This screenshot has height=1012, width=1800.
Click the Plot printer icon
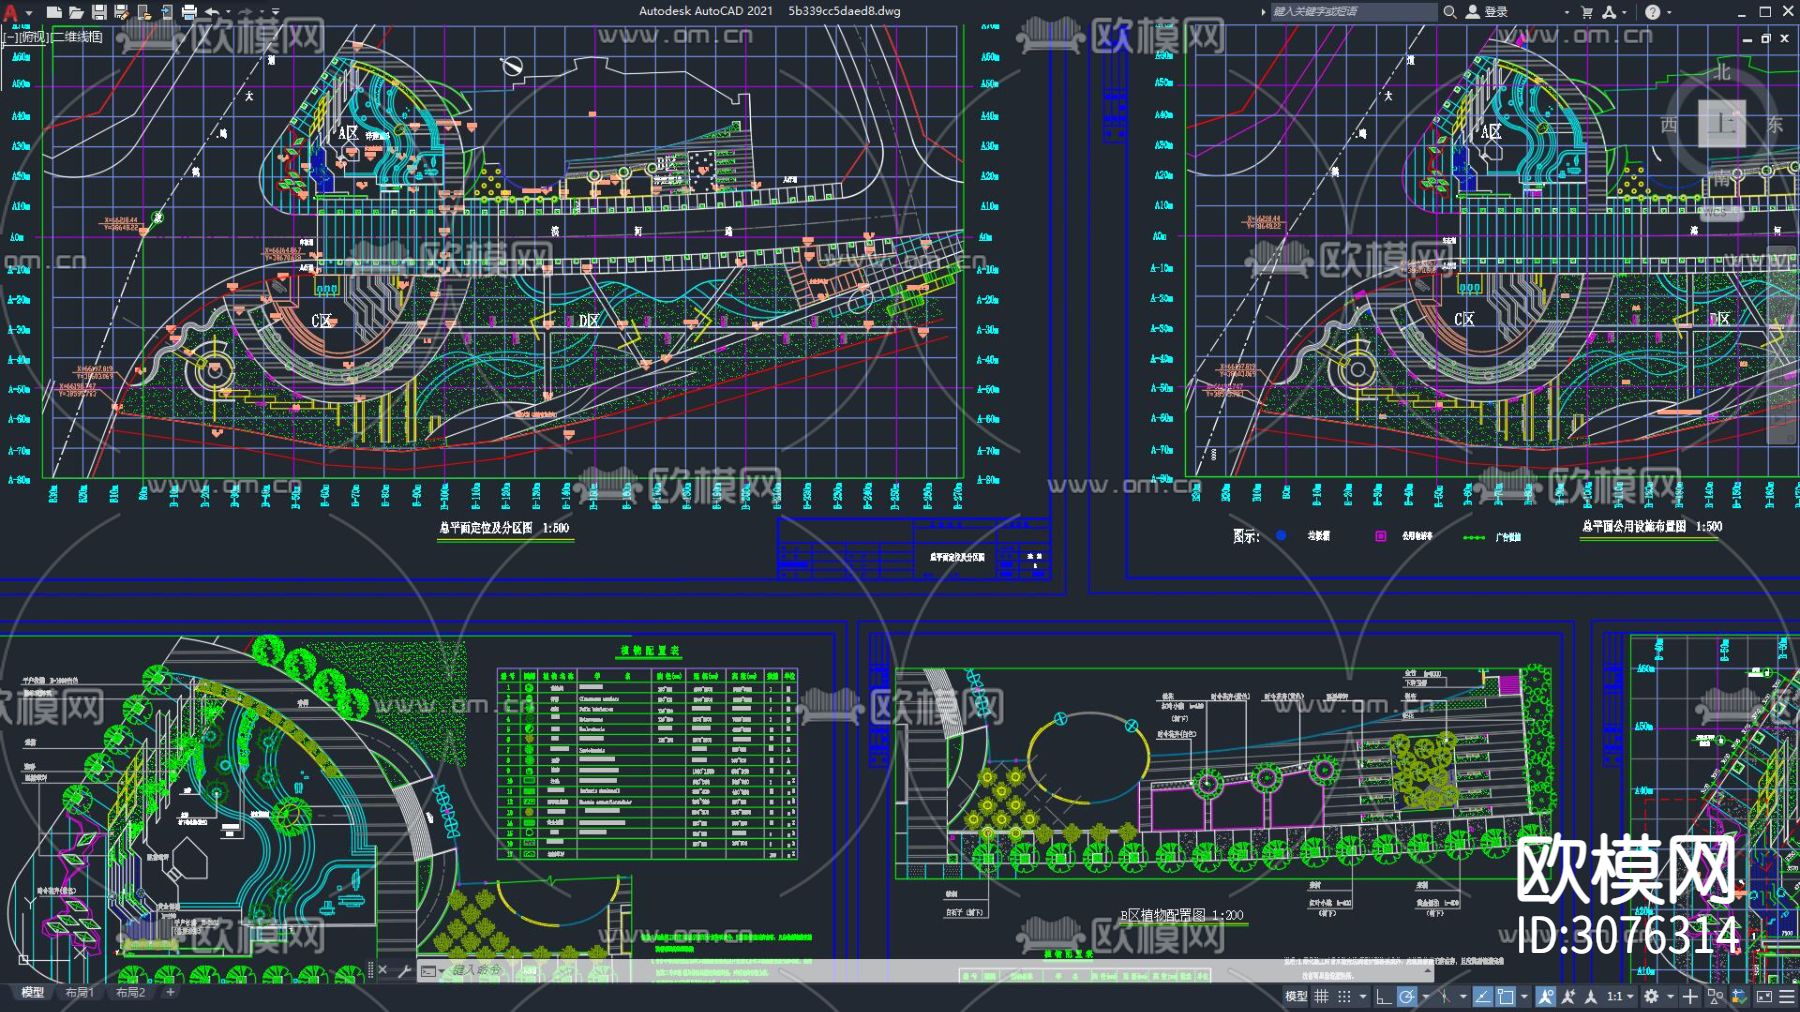point(189,12)
